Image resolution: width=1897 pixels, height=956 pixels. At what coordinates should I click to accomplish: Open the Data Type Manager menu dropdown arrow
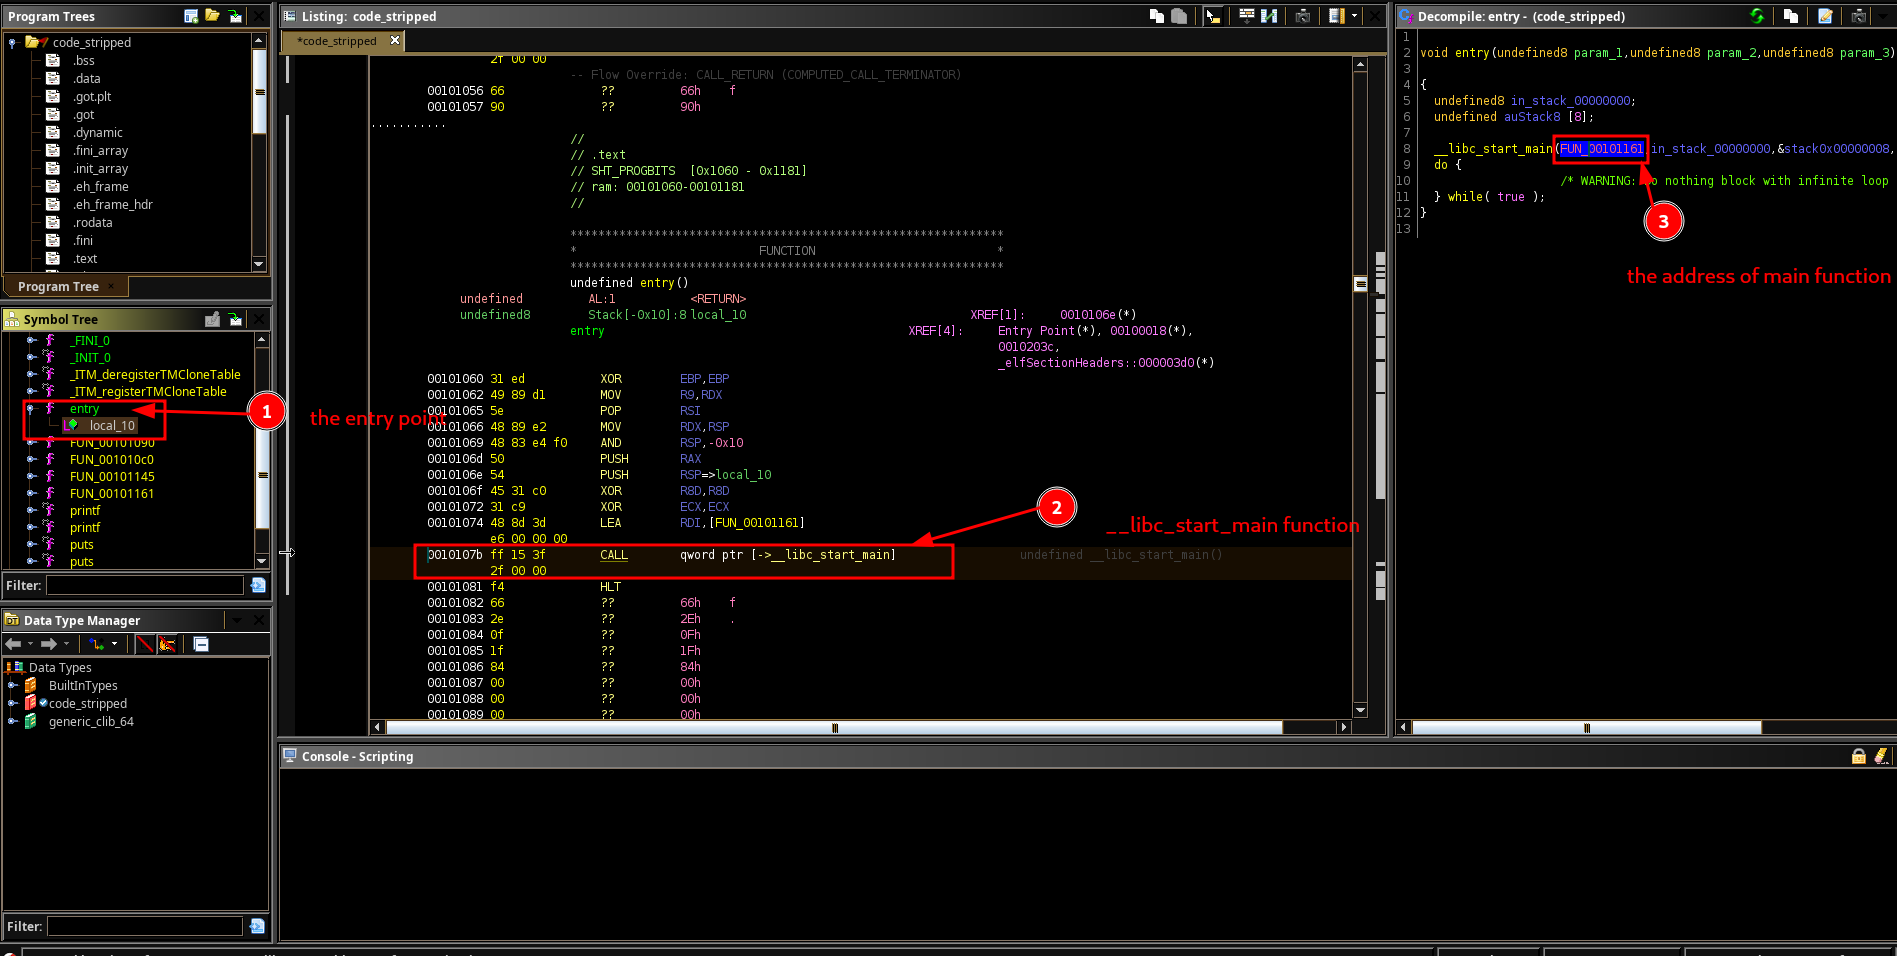coord(237,620)
